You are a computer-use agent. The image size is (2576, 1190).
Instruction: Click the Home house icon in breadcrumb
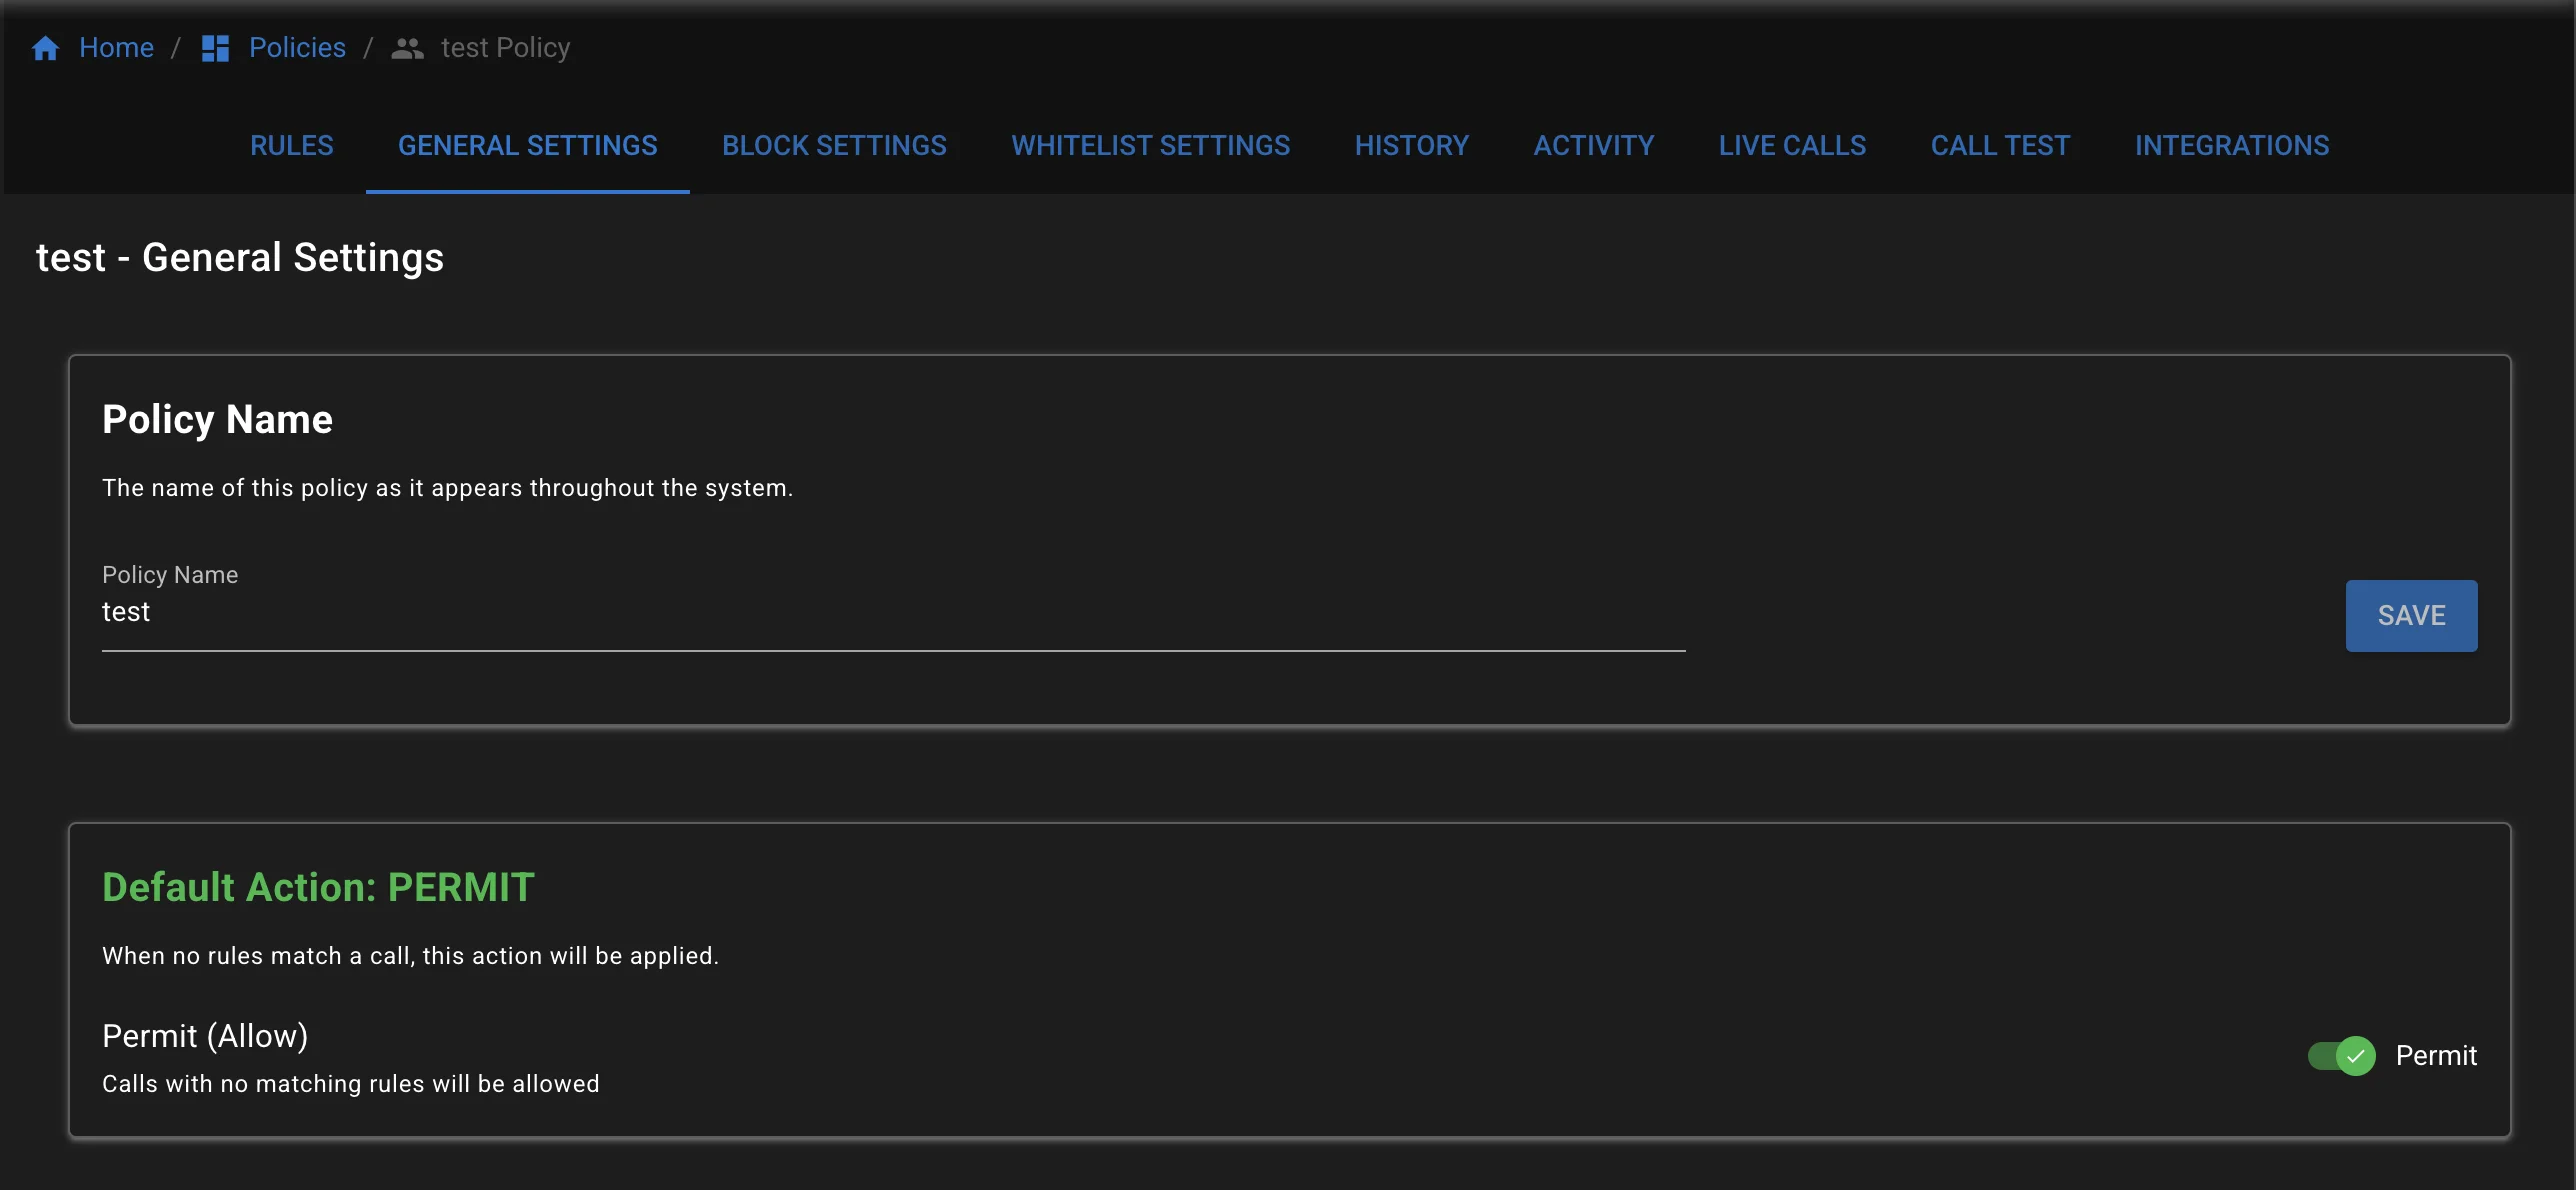[x=45, y=48]
